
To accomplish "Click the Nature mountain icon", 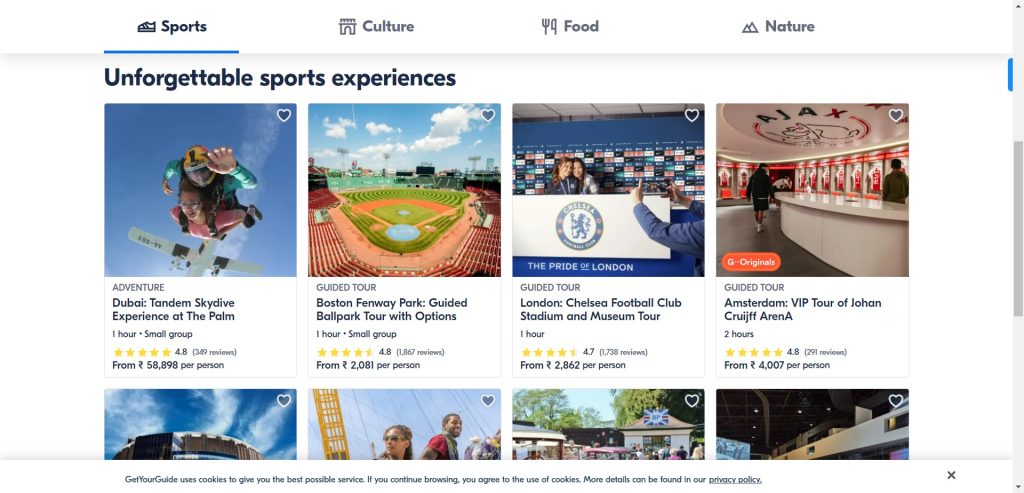I will tap(750, 27).
